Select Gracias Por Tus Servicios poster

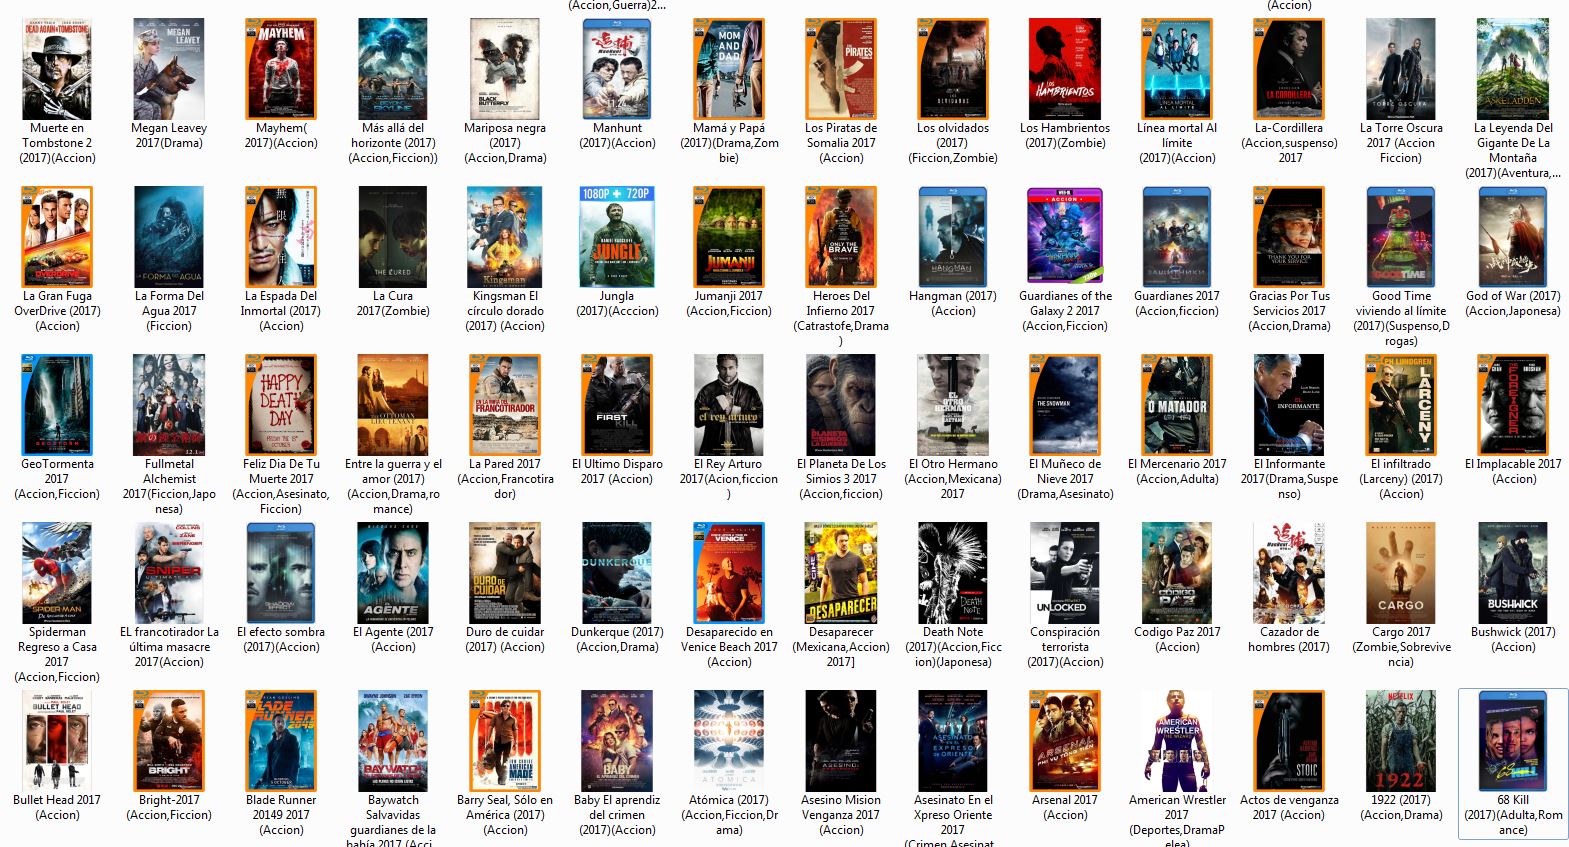(1289, 237)
